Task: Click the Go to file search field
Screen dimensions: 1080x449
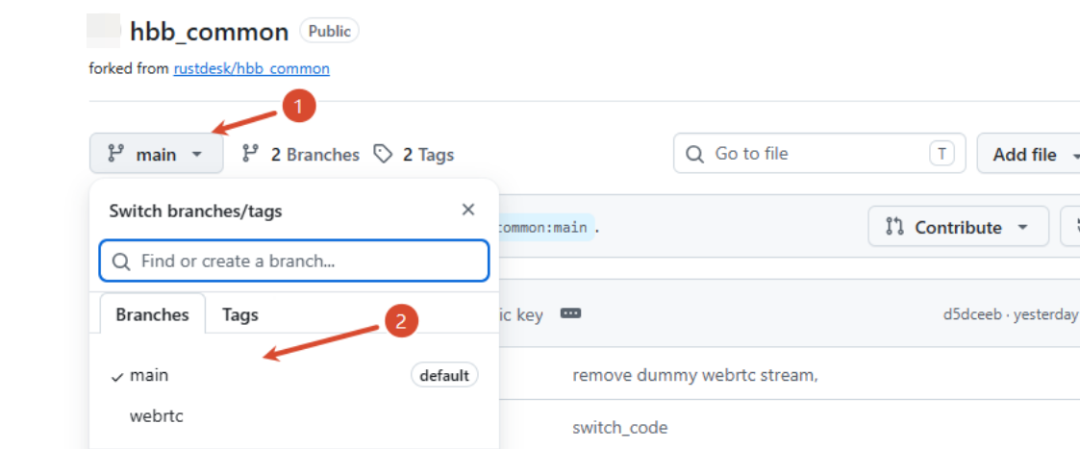Action: 819,154
